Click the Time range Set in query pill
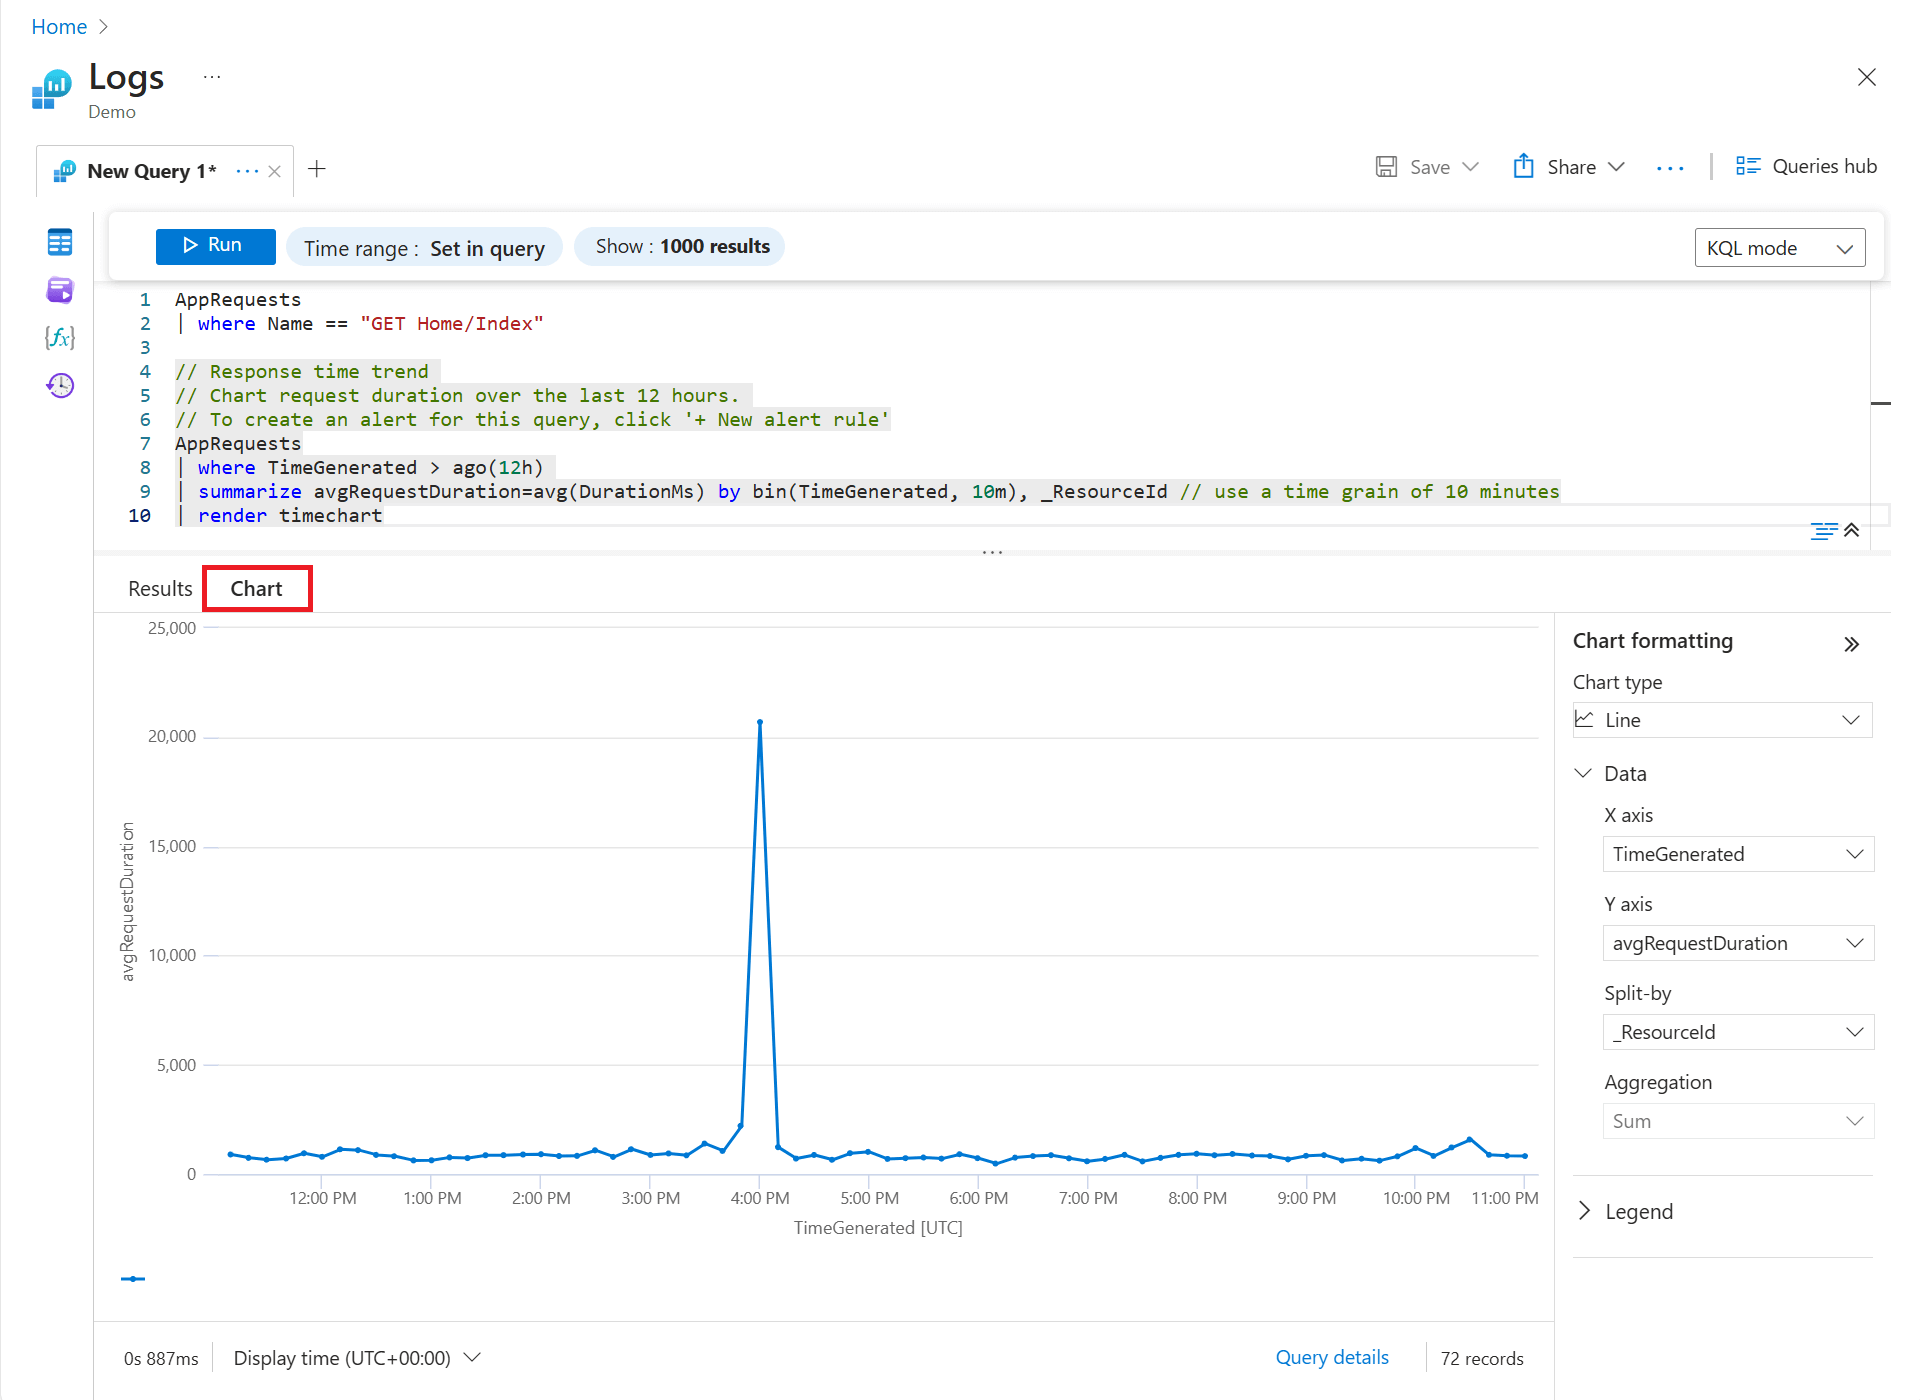This screenshot has width=1920, height=1400. (x=424, y=248)
